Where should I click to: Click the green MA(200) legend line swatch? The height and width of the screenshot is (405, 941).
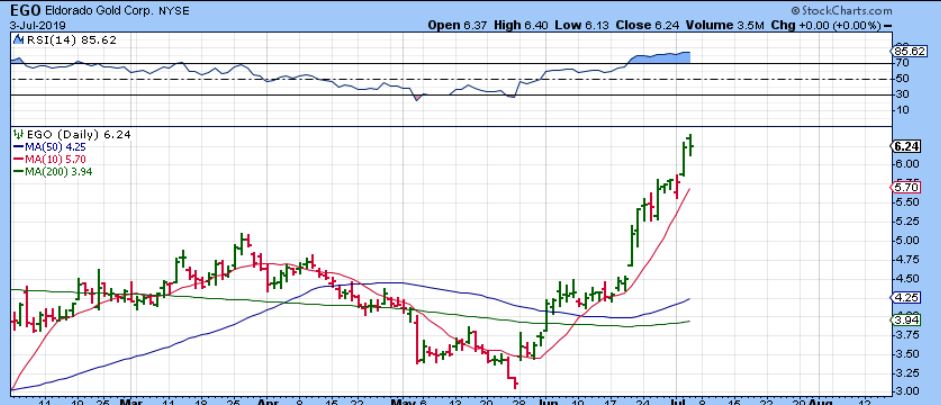click(17, 172)
